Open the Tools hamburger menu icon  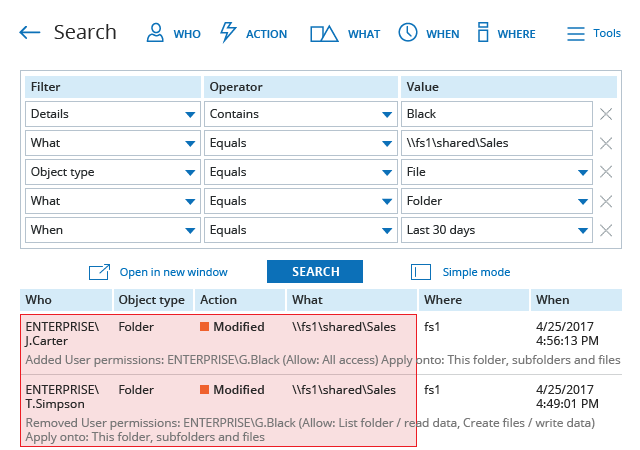point(576,33)
